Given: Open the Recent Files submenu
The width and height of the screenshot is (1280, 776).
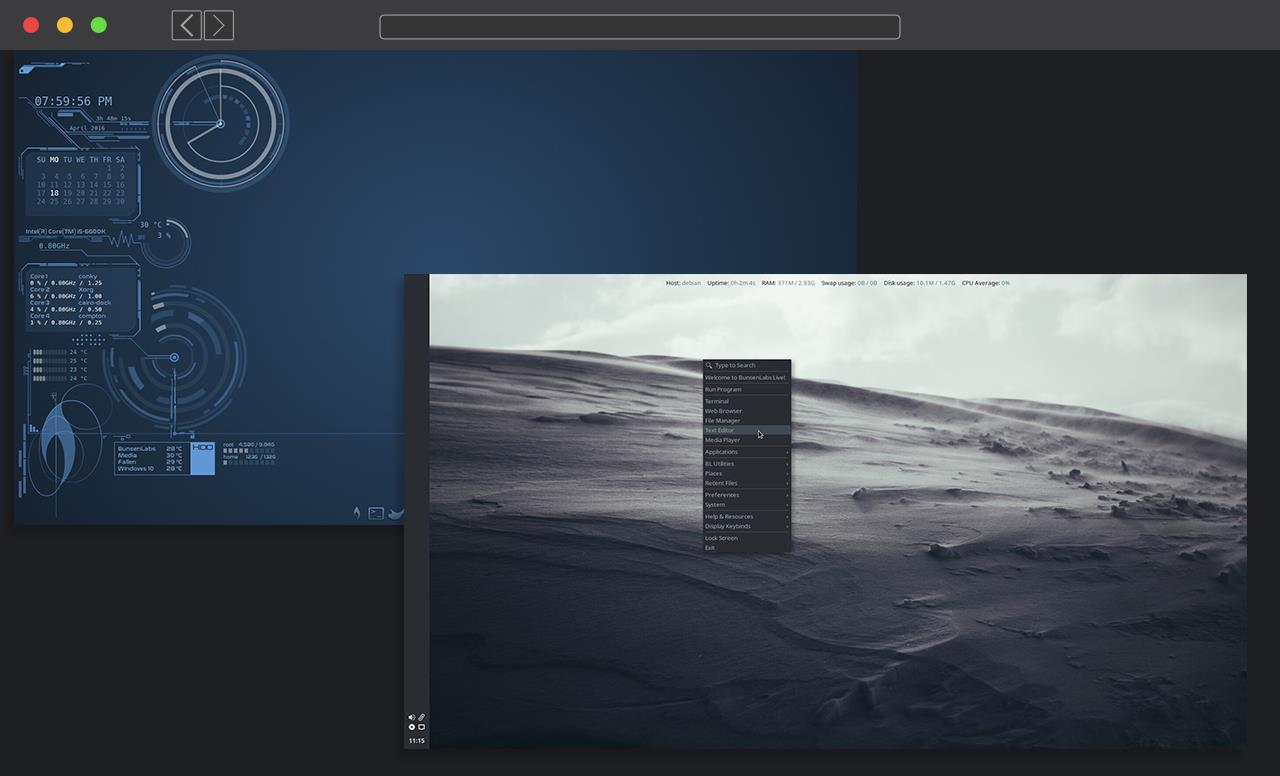Looking at the screenshot, I should [x=746, y=483].
